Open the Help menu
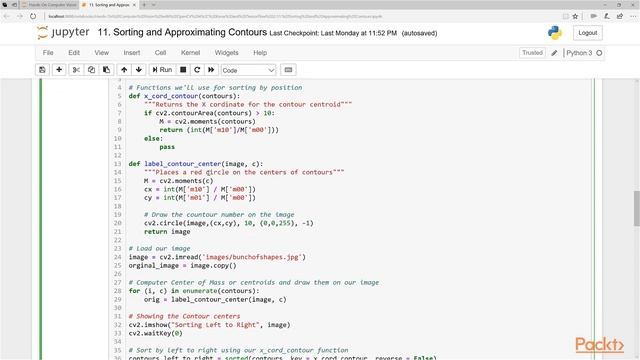640x360 pixels. point(260,53)
